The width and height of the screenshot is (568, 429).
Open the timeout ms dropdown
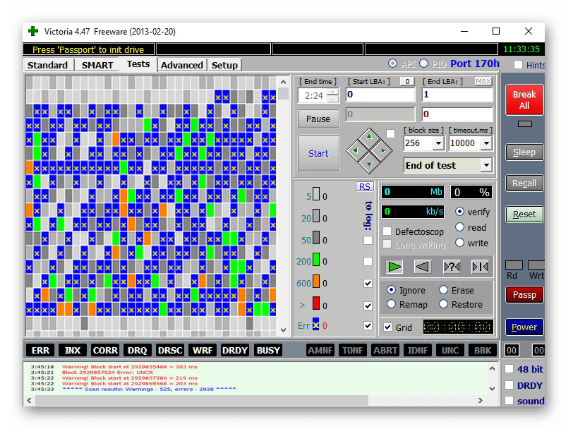pos(486,143)
